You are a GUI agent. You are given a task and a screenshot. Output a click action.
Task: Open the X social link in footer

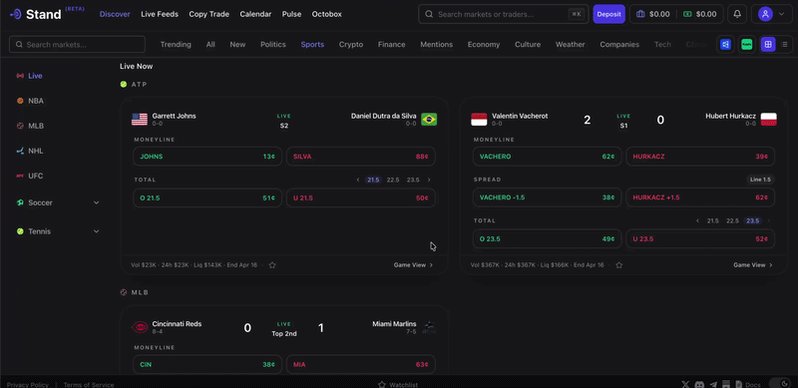coord(685,384)
